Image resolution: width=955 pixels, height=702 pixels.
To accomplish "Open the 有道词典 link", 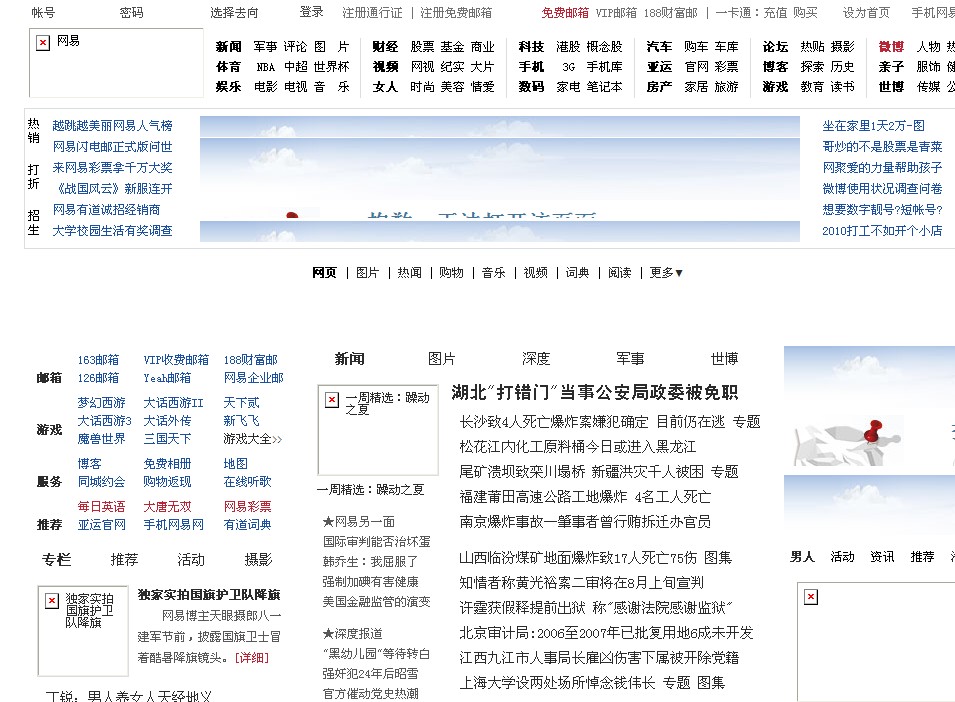I will [247, 524].
